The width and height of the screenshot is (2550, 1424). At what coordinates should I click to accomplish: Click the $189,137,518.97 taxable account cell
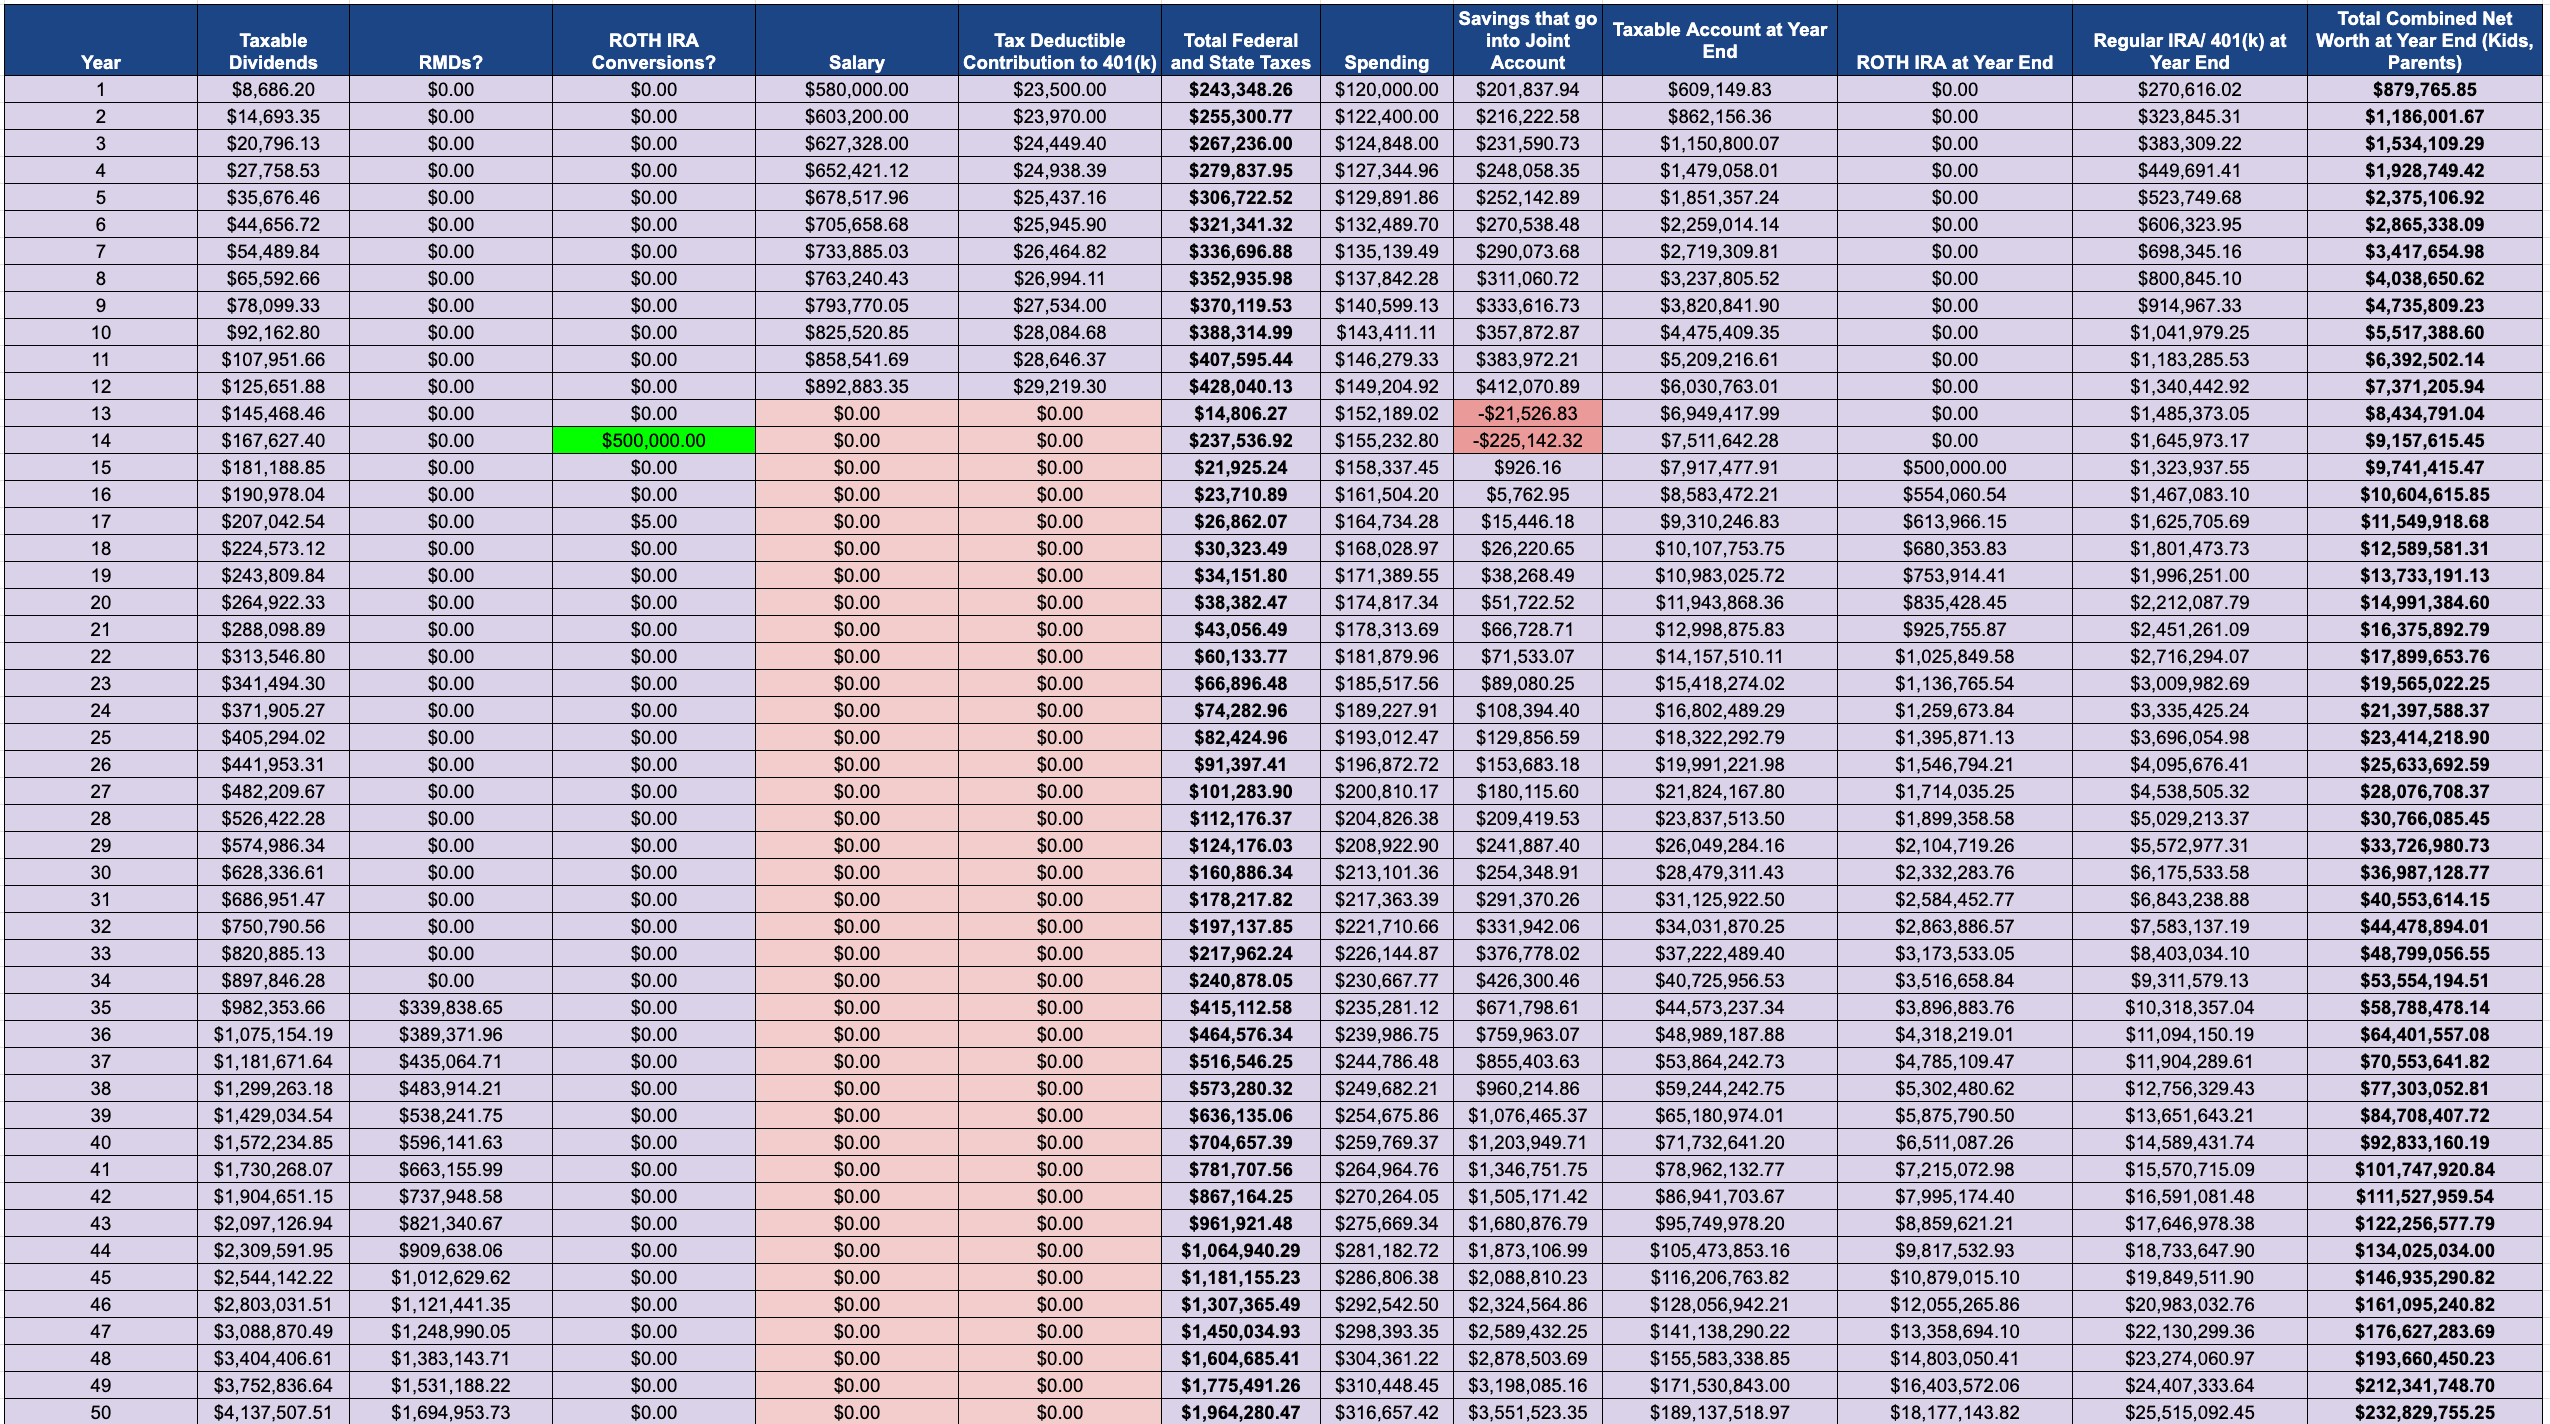1719,1412
